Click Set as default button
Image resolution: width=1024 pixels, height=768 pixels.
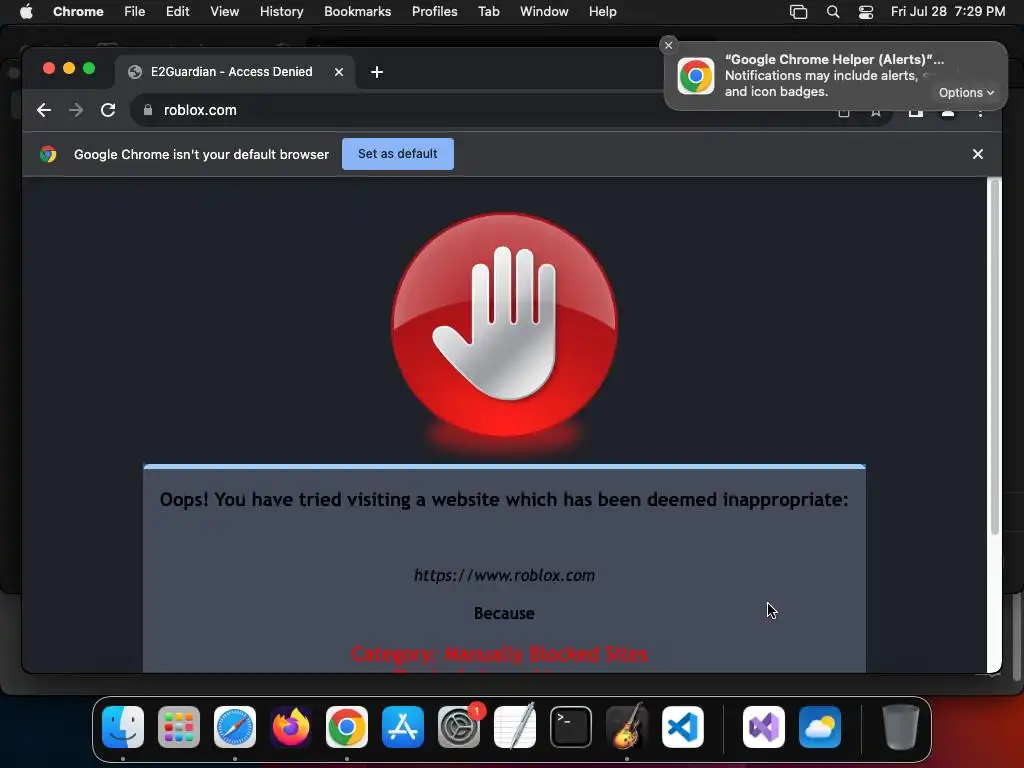[398, 154]
